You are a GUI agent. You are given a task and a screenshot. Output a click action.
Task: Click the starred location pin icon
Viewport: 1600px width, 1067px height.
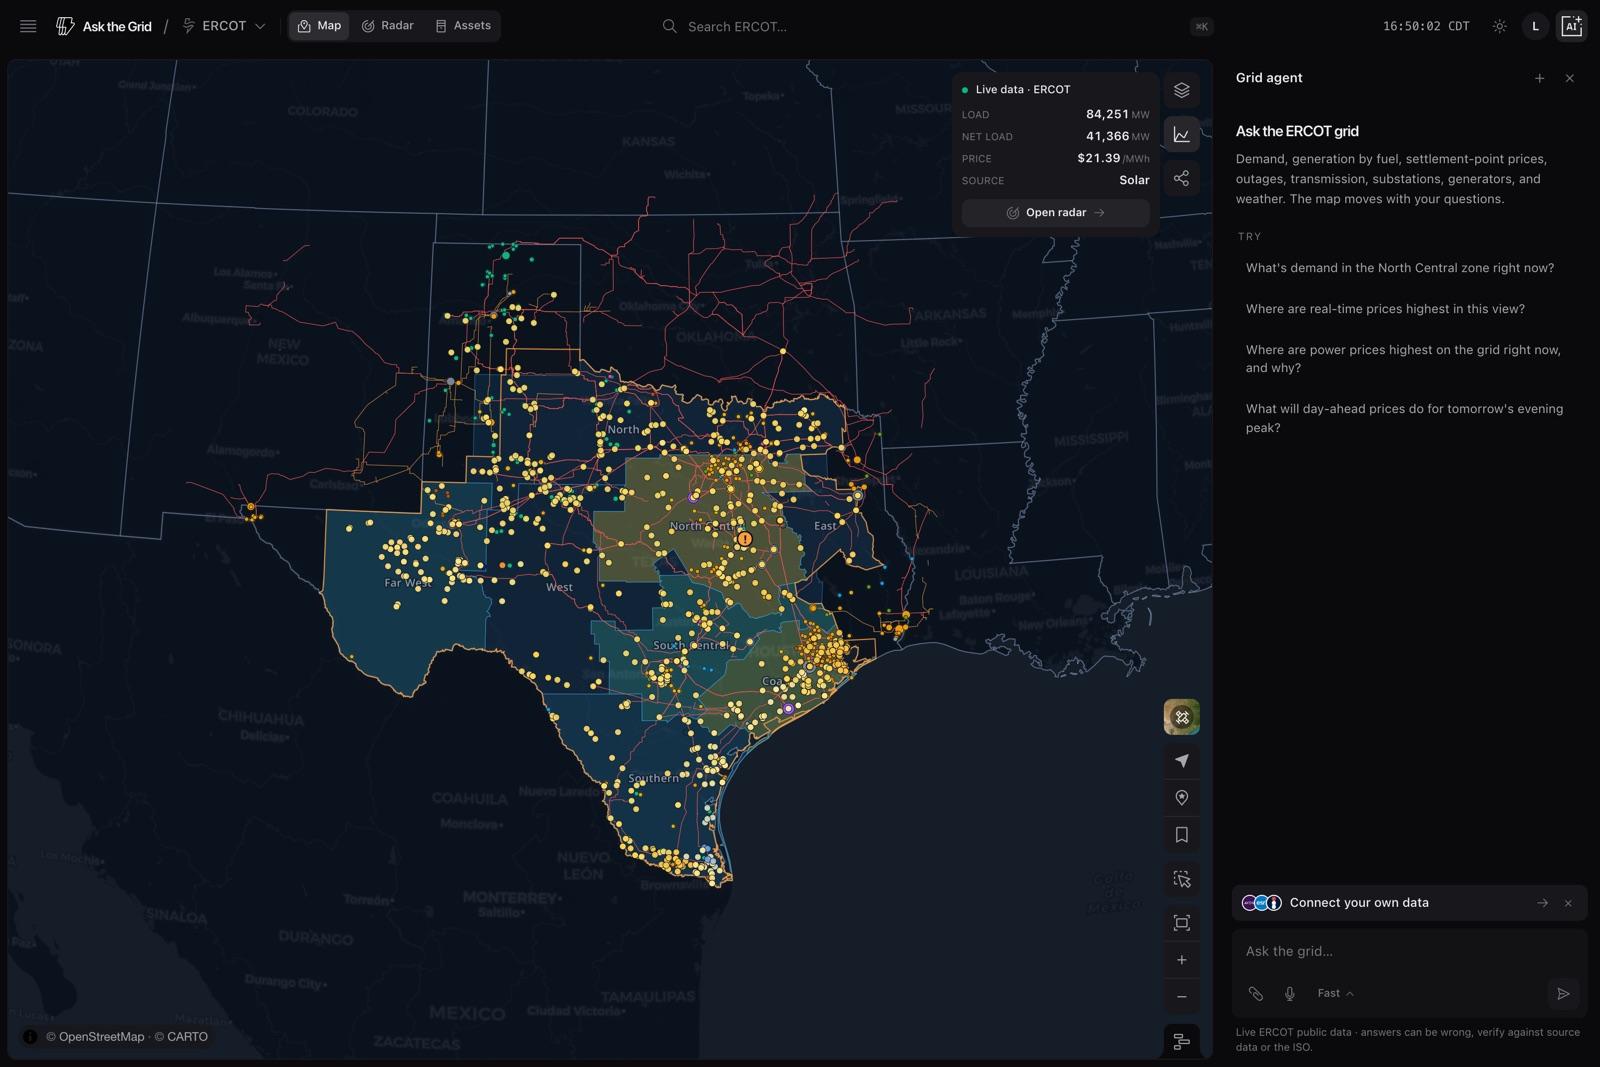tap(1181, 798)
